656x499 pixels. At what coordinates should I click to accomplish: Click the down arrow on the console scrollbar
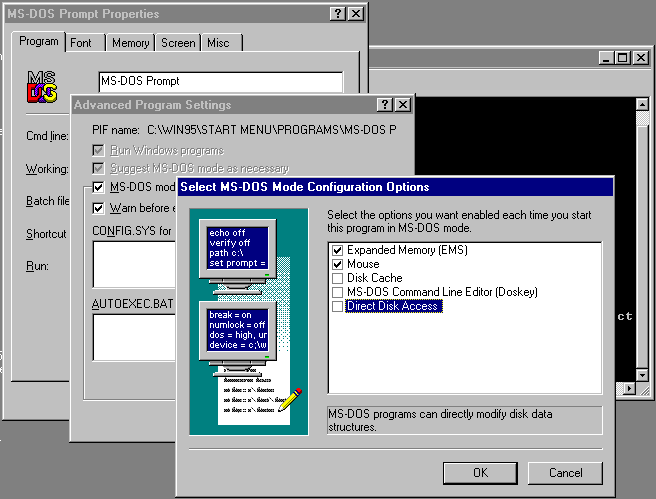point(630,387)
